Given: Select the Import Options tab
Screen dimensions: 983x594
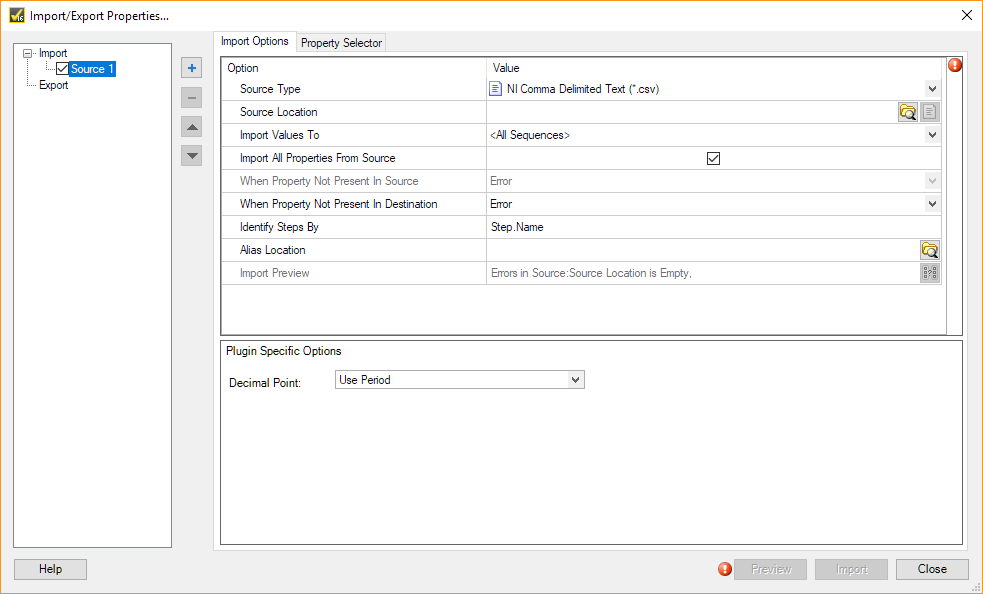Looking at the screenshot, I should [x=255, y=41].
